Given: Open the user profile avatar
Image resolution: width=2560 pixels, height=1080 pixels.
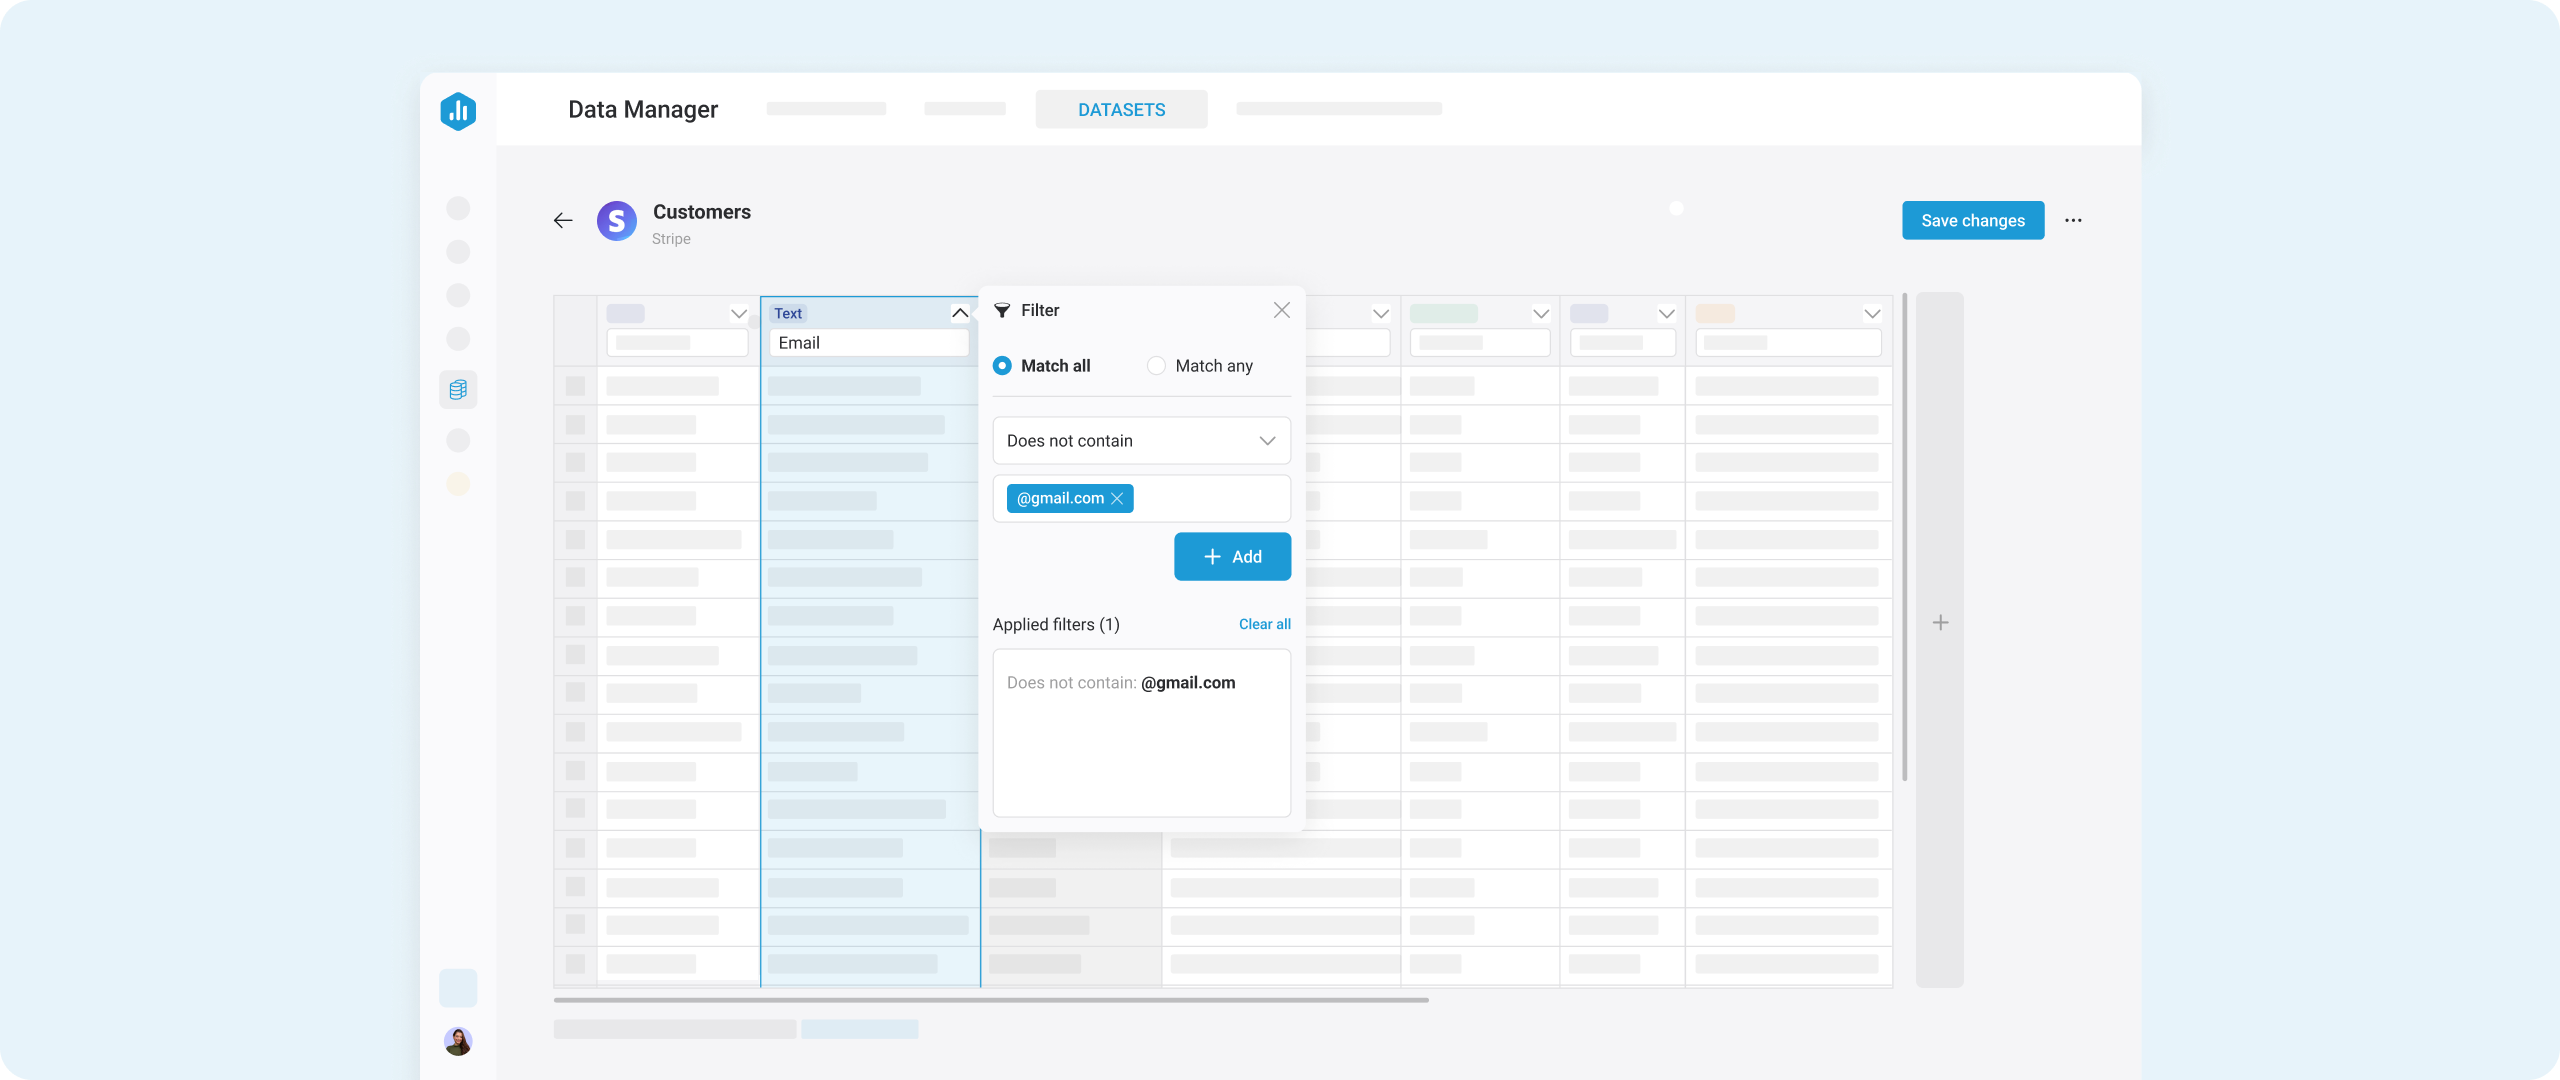Looking at the screenshot, I should coord(458,1042).
